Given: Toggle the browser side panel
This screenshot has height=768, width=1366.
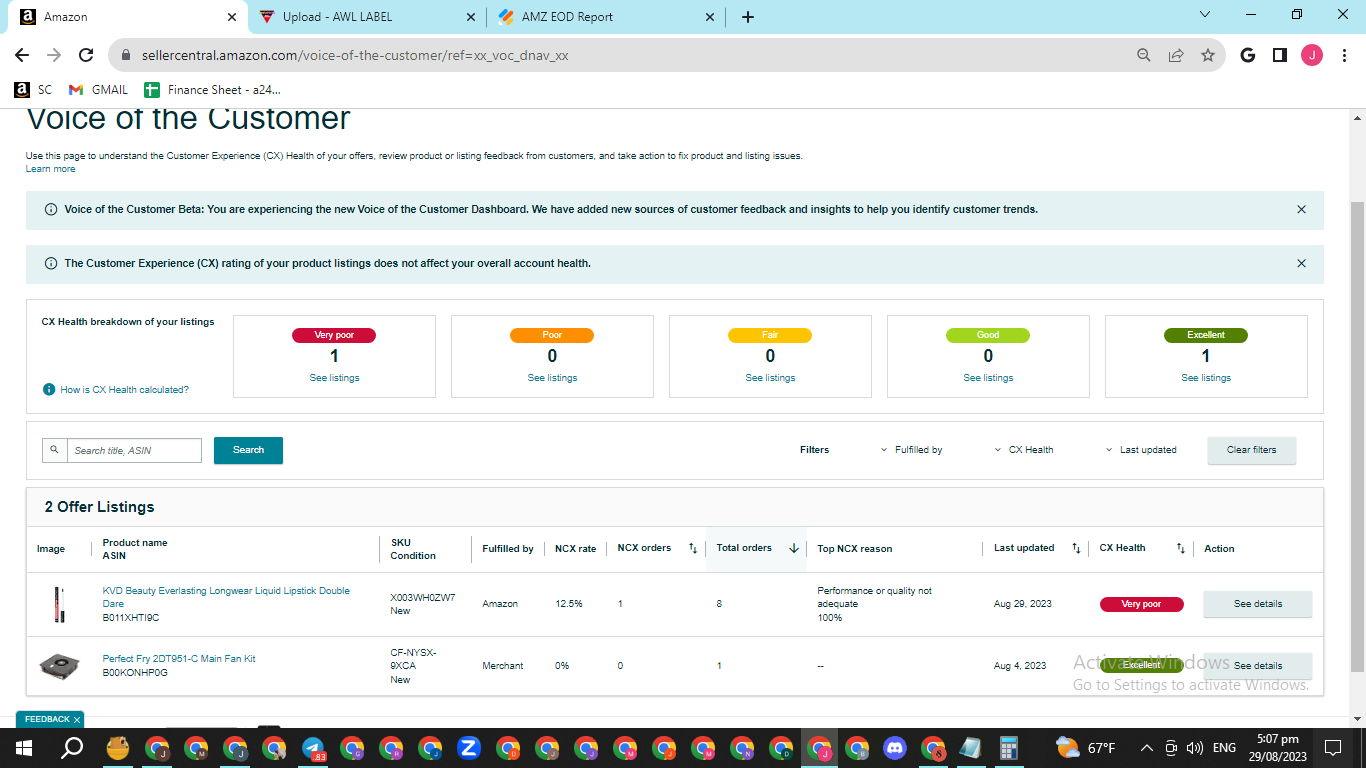Looking at the screenshot, I should point(1280,56).
